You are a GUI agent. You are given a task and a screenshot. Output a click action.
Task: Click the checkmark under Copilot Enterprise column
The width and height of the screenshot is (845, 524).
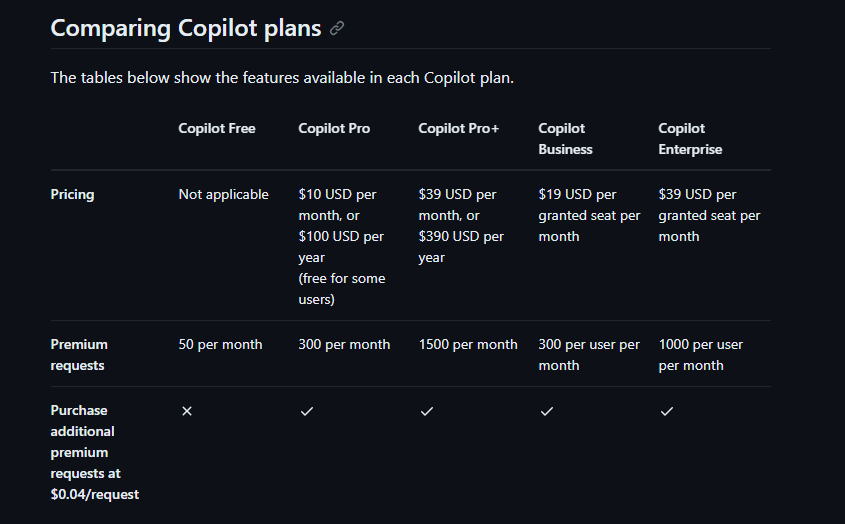(x=667, y=411)
